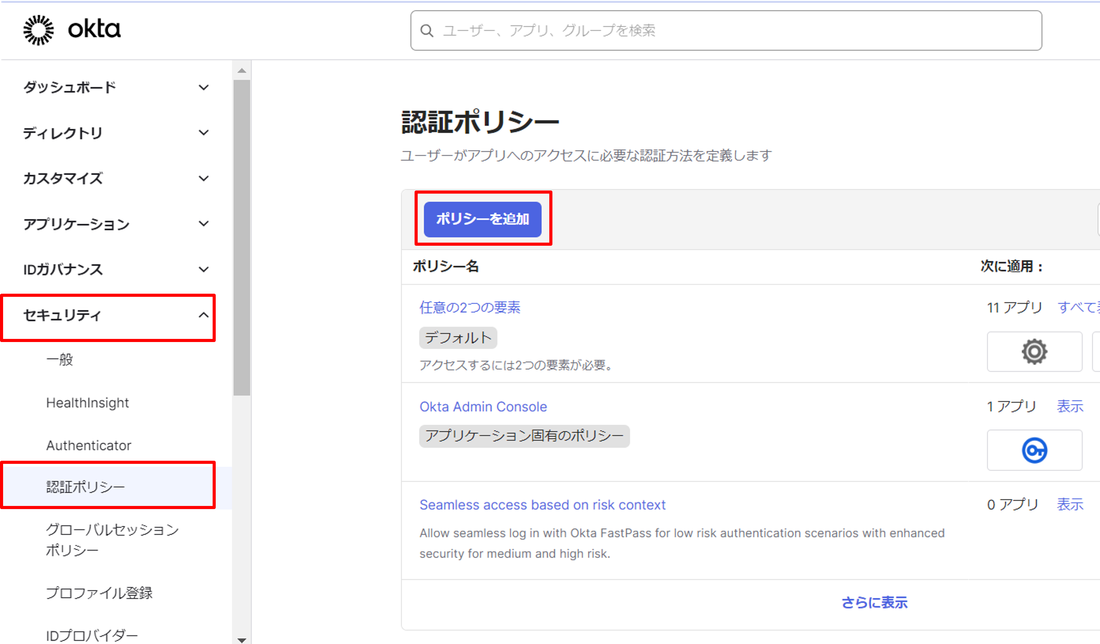
Task: Click the Okta sunburst logo
Action: coord(38,30)
